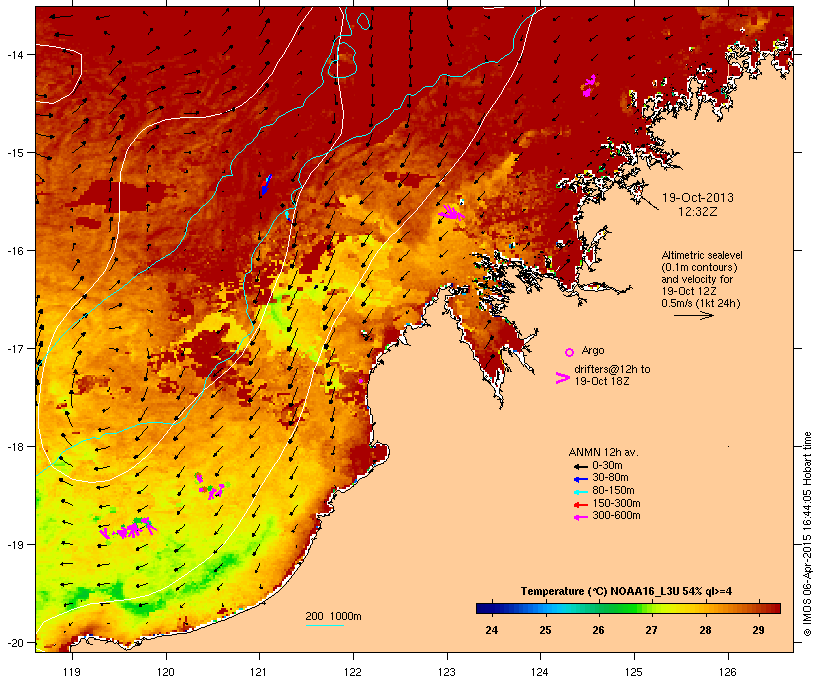Screen dimensions: 820x680
Task: Click the magenta 300-600m legend arrow
Action: pyautogui.click(x=580, y=517)
